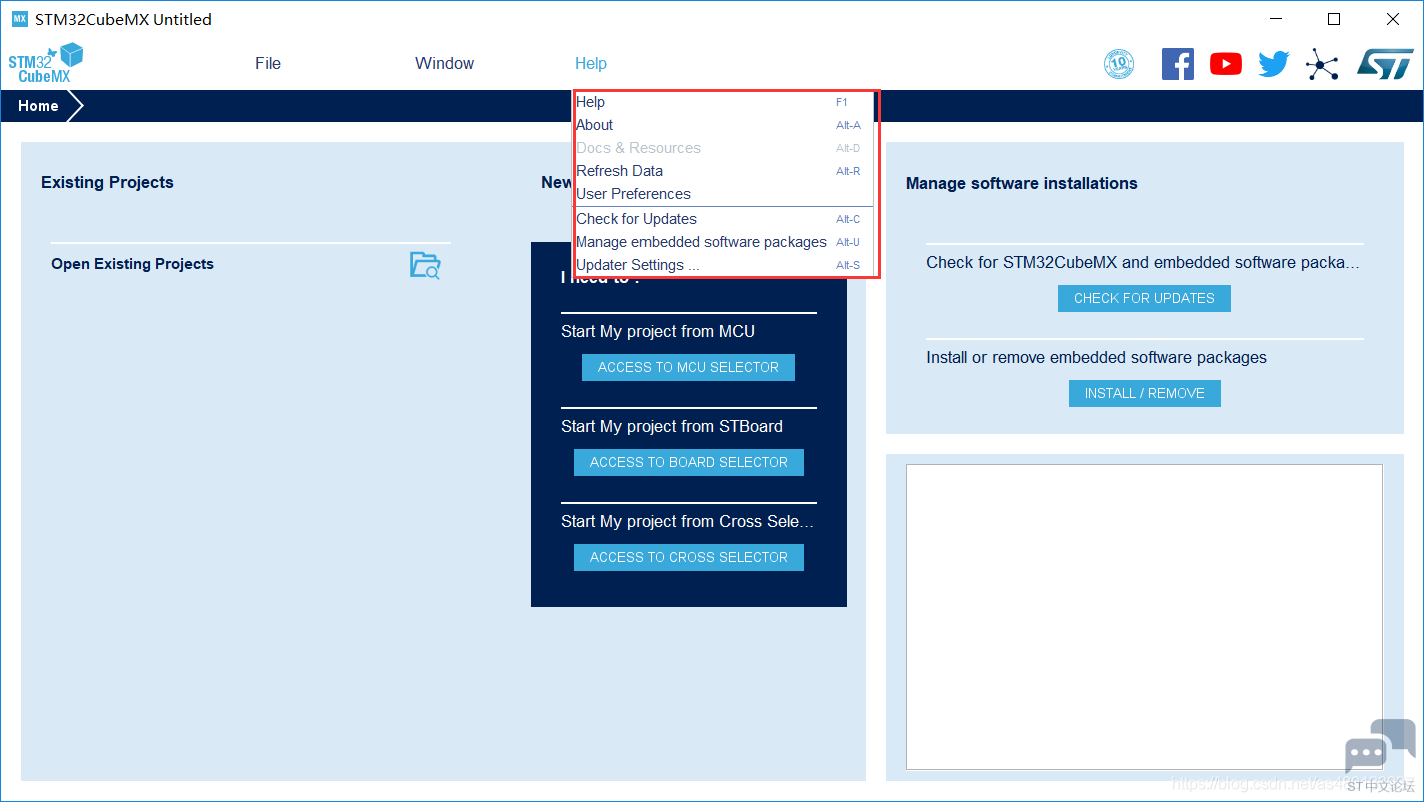Open the Facebook page icon
The height and width of the screenshot is (802, 1424).
tap(1178, 64)
